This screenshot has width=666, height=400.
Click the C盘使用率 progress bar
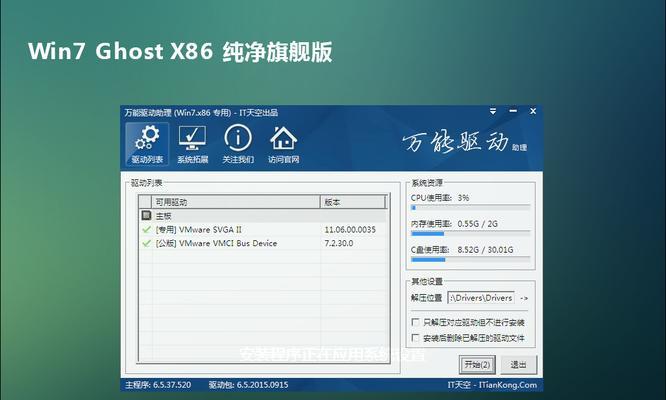pyautogui.click(x=470, y=259)
